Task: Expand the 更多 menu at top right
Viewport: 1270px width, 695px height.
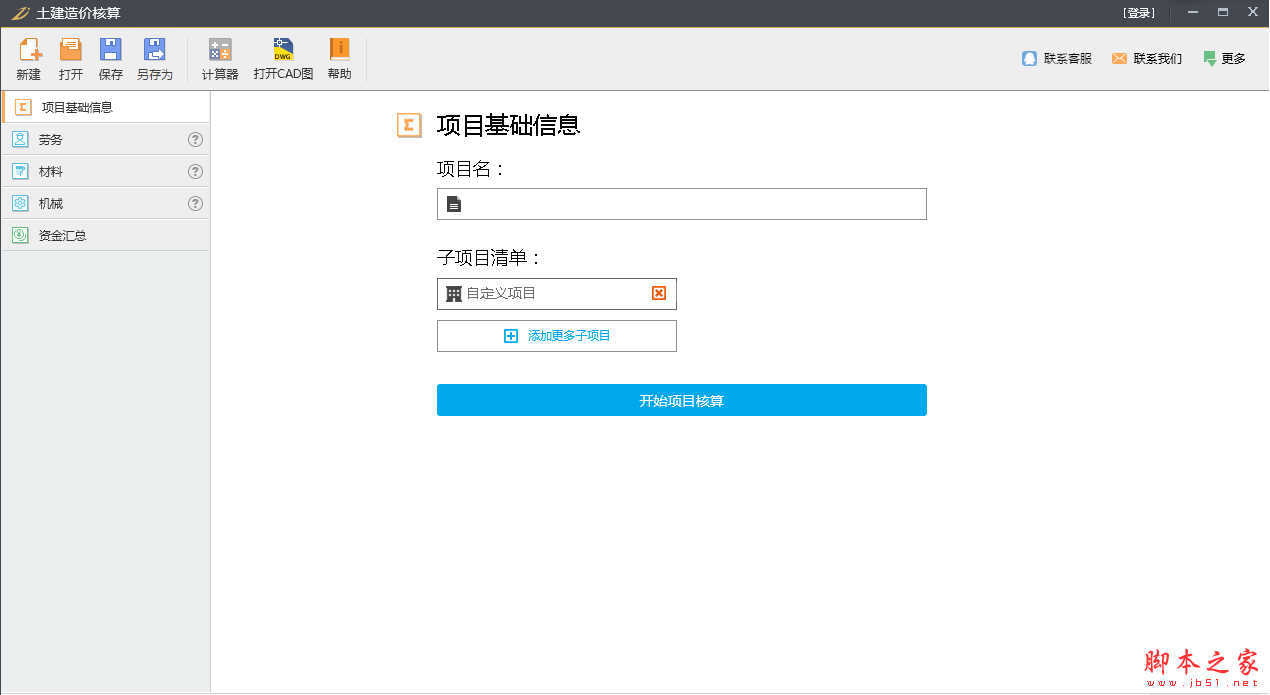Action: coord(1225,59)
